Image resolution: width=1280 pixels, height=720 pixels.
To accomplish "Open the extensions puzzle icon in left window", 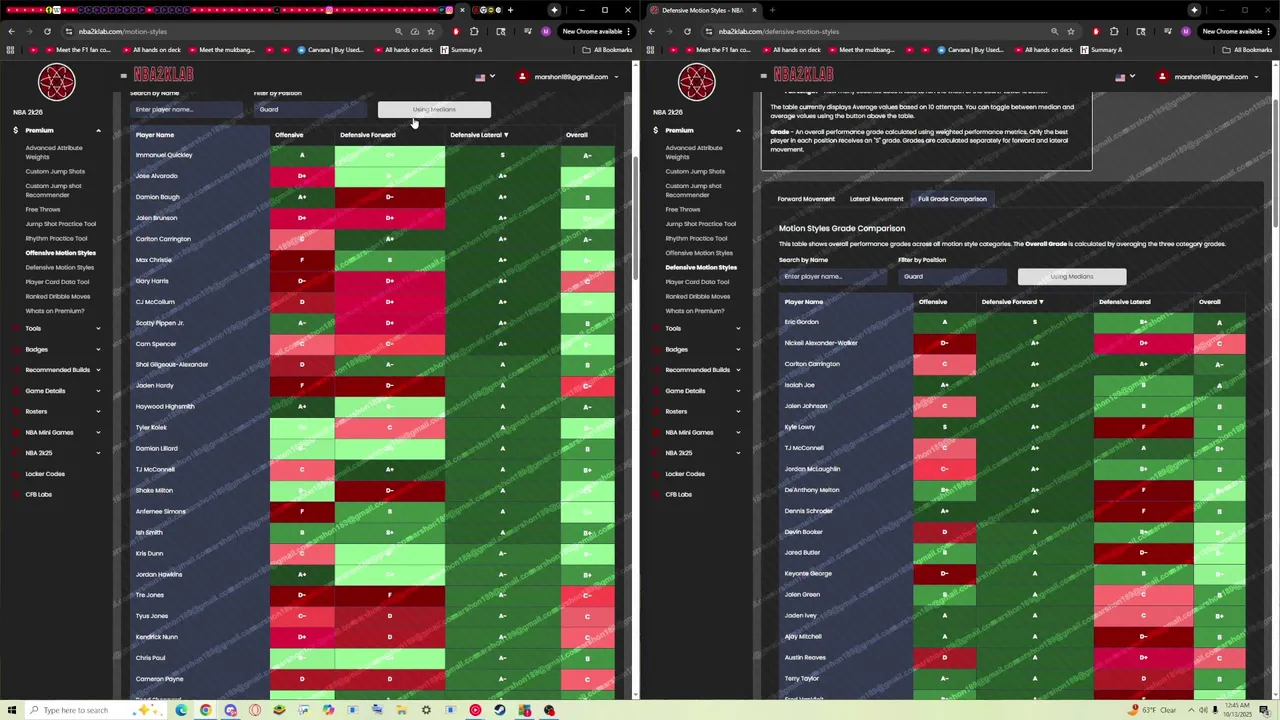I will pyautogui.click(x=474, y=31).
